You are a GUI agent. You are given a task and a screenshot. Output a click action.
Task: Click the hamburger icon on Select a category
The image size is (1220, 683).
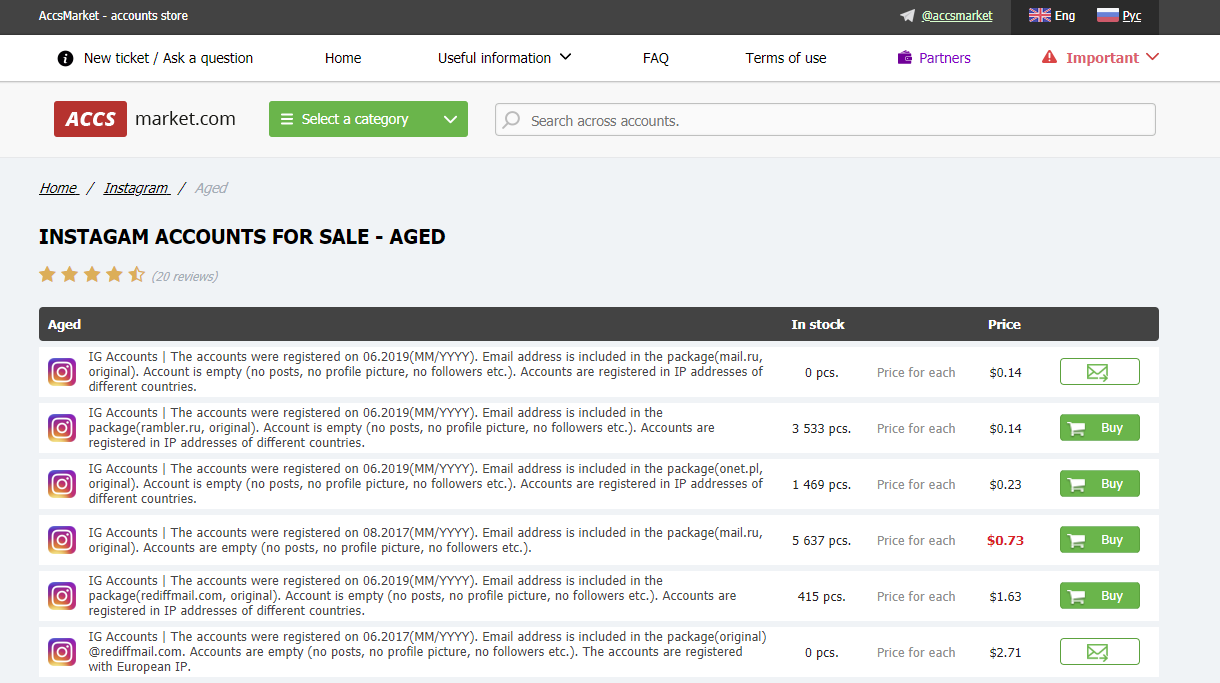[x=287, y=119]
